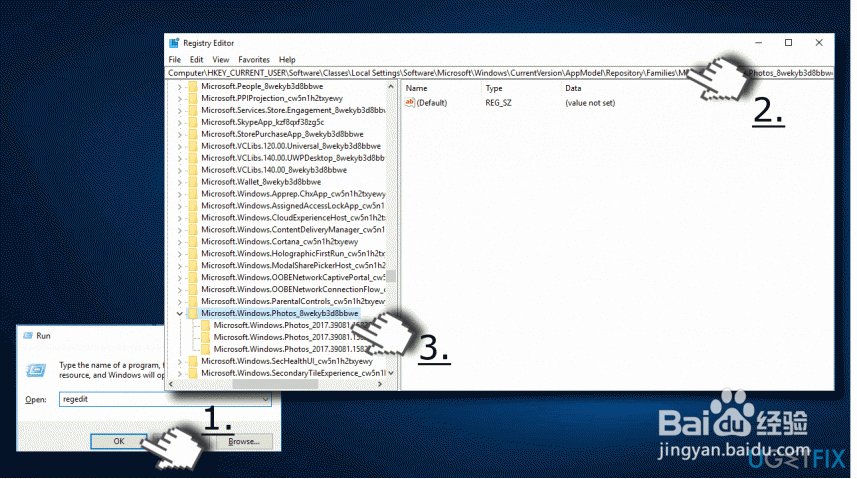Image resolution: width=857 pixels, height=479 pixels.
Task: Click Microsoft.VCLibs.140.00_8wekyb3d8bbwe folder icon
Action: click(x=192, y=170)
